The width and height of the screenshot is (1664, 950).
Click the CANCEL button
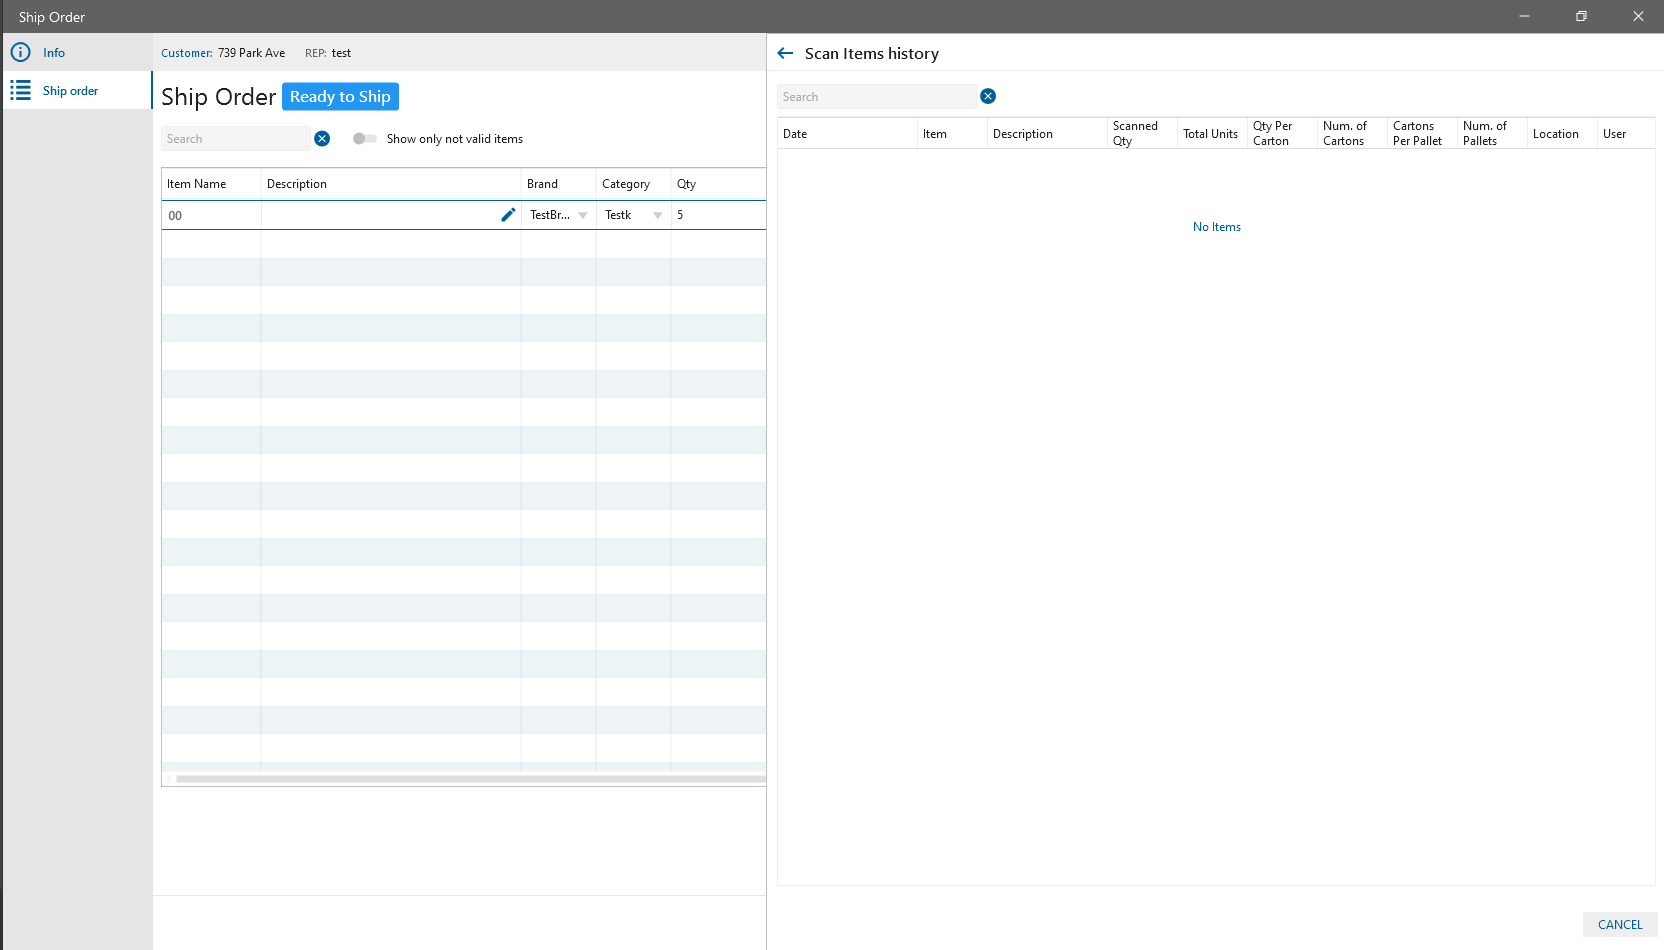[x=1619, y=925]
